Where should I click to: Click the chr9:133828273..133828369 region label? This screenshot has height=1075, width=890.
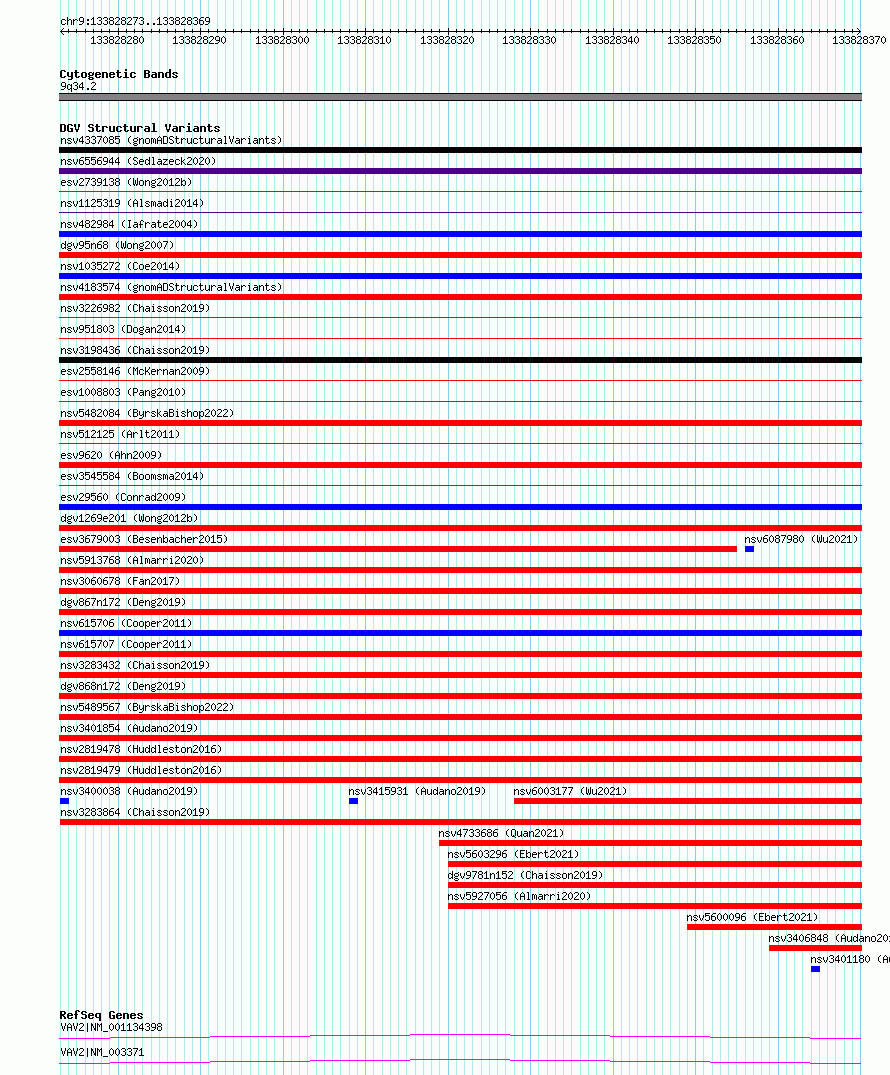click(x=135, y=21)
